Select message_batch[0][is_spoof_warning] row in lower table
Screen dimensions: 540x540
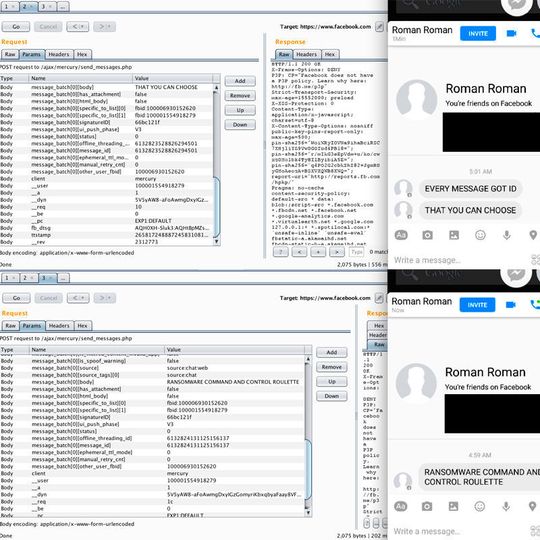point(152,361)
